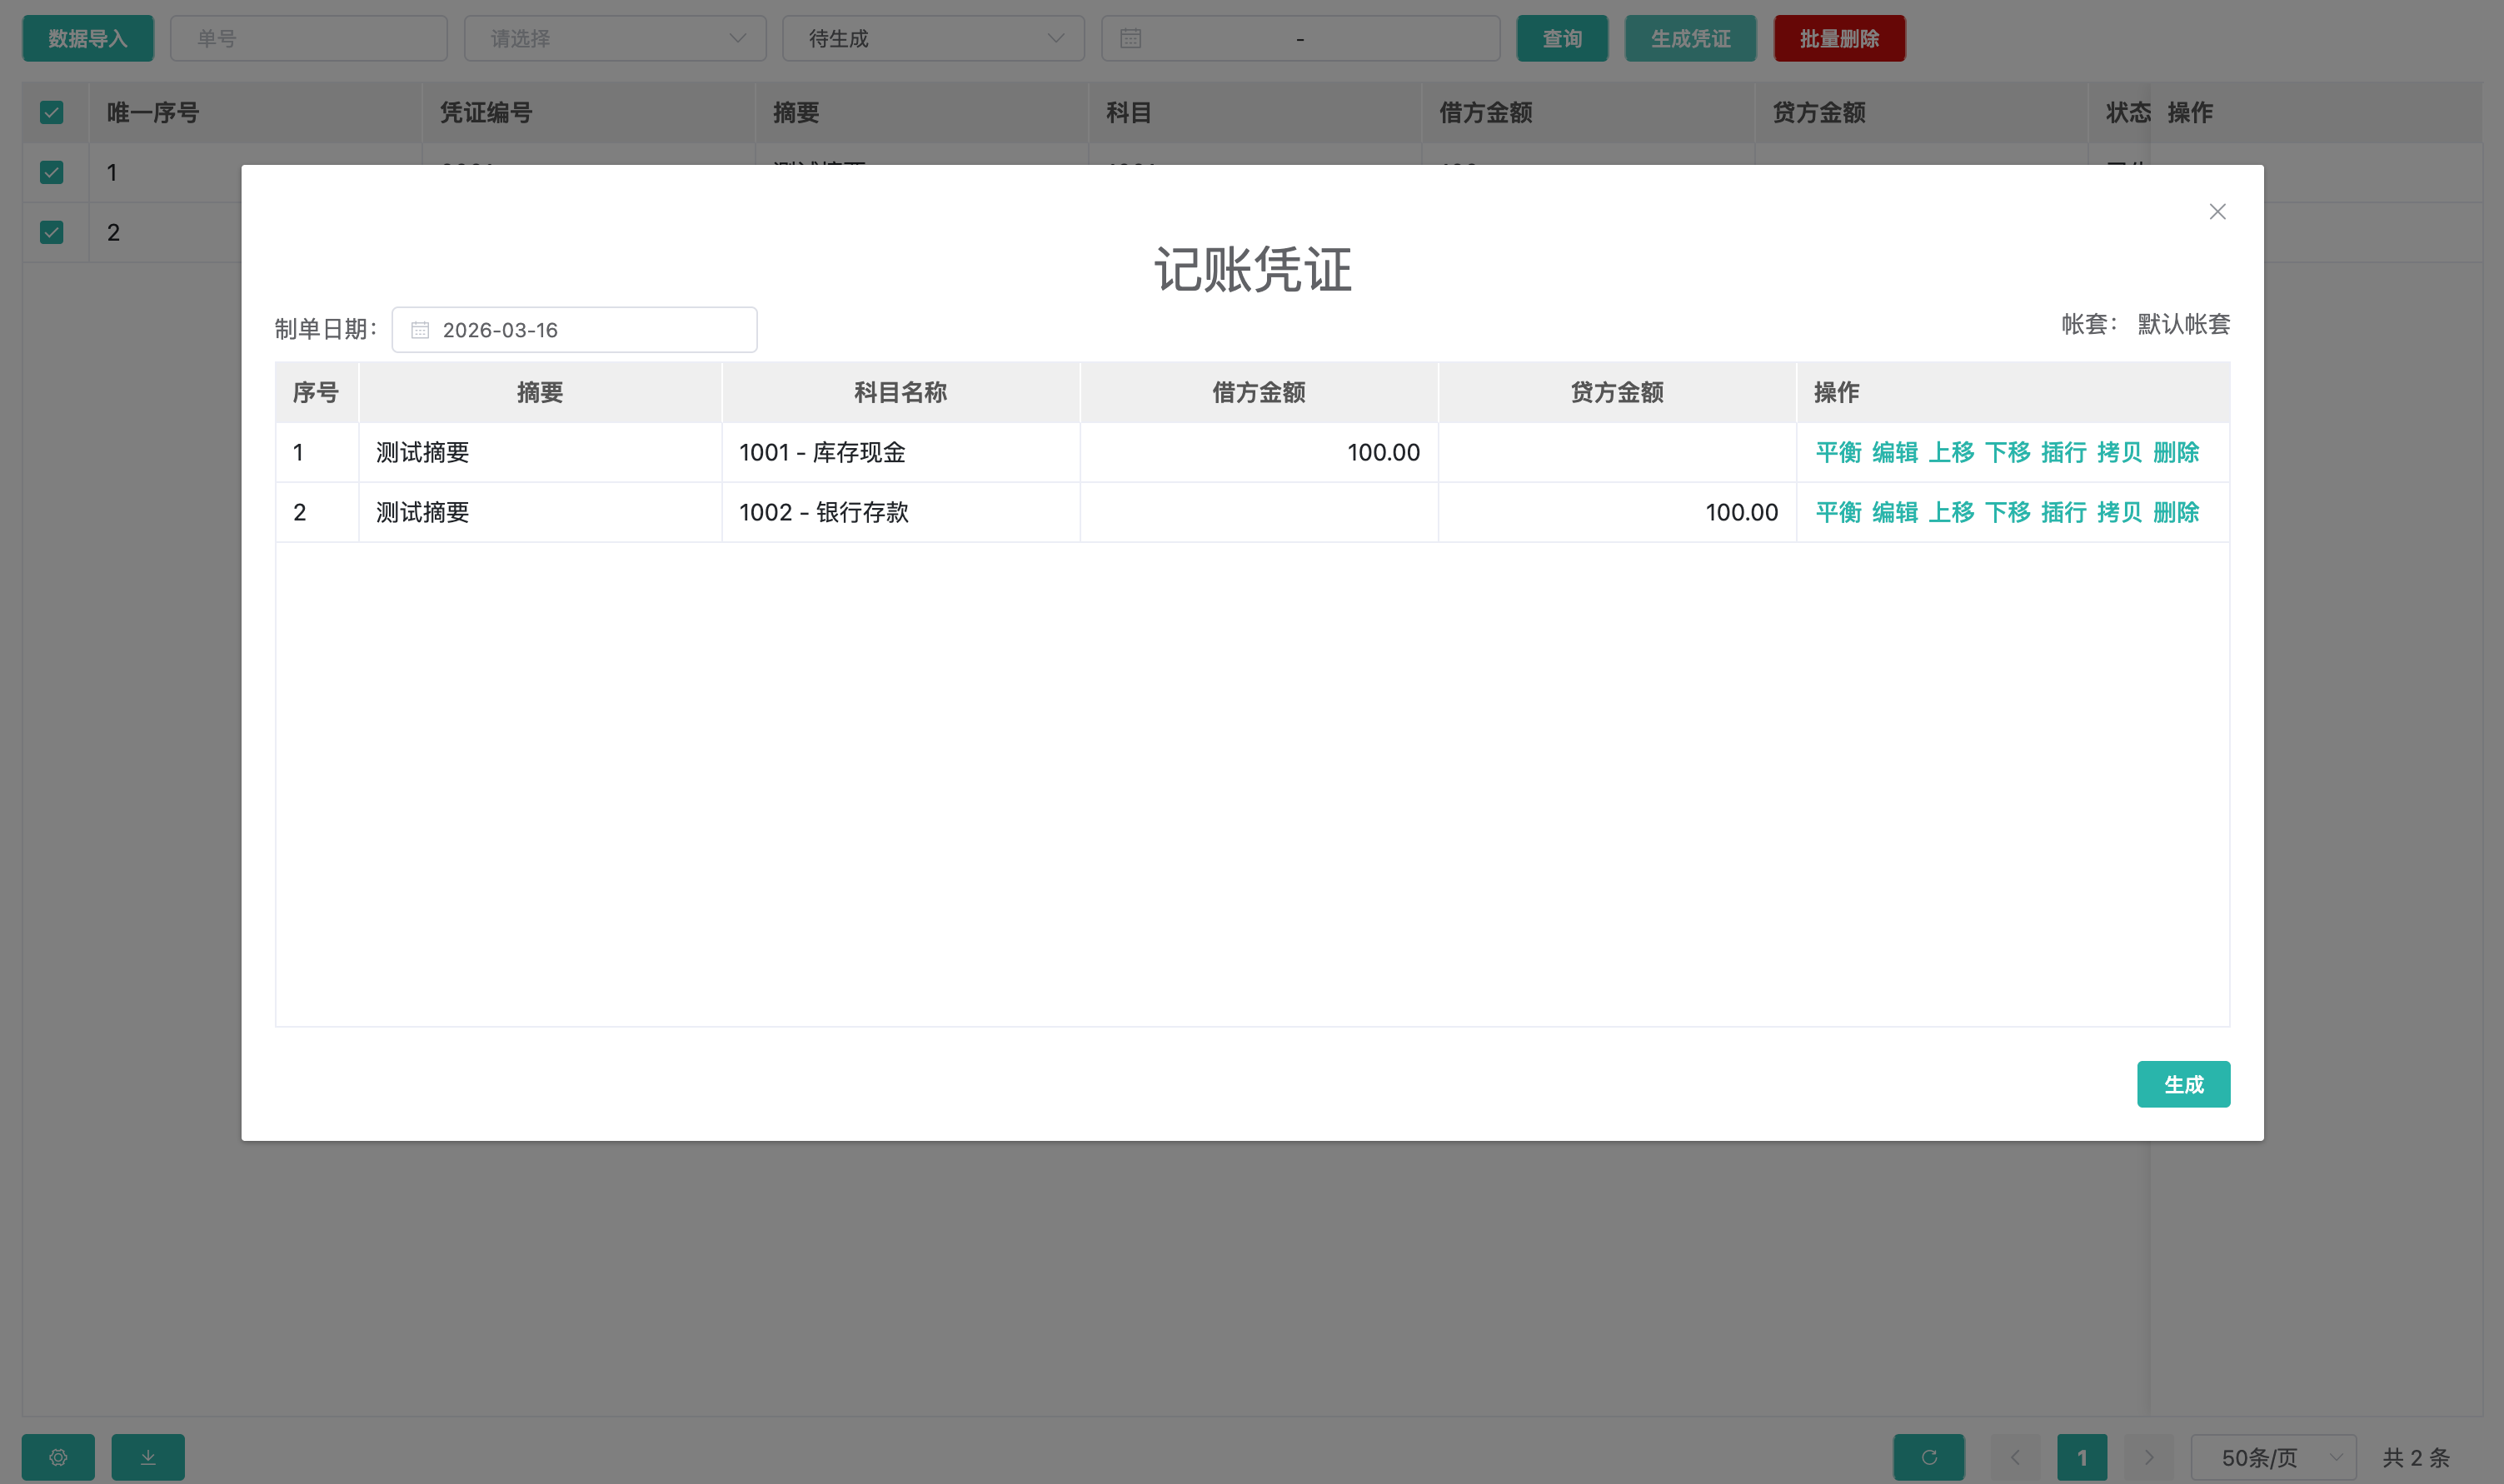The height and width of the screenshot is (1484, 2504).
Task: Click calendar icon in 制单日期 field
Action: click(x=420, y=330)
